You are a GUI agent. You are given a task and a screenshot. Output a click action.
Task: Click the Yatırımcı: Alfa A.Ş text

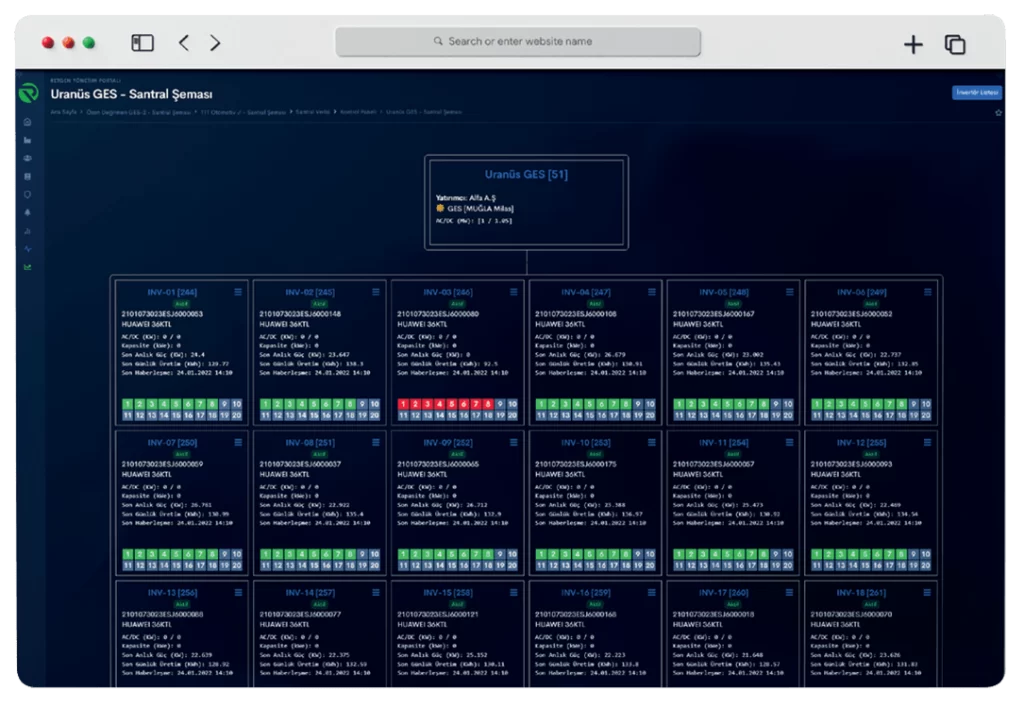(466, 197)
